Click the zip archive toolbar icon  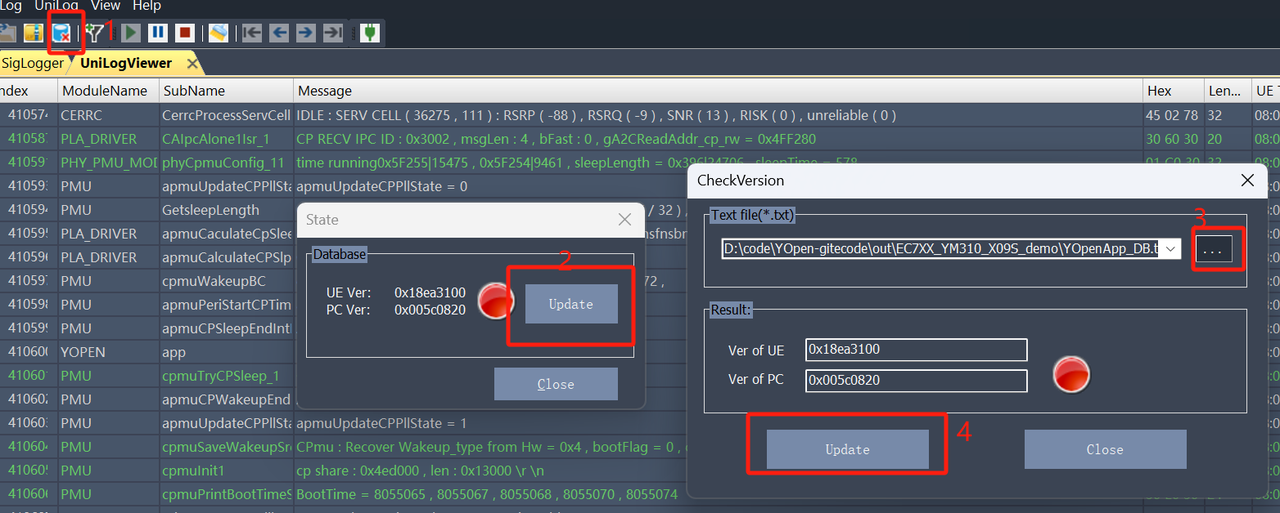coord(34,33)
